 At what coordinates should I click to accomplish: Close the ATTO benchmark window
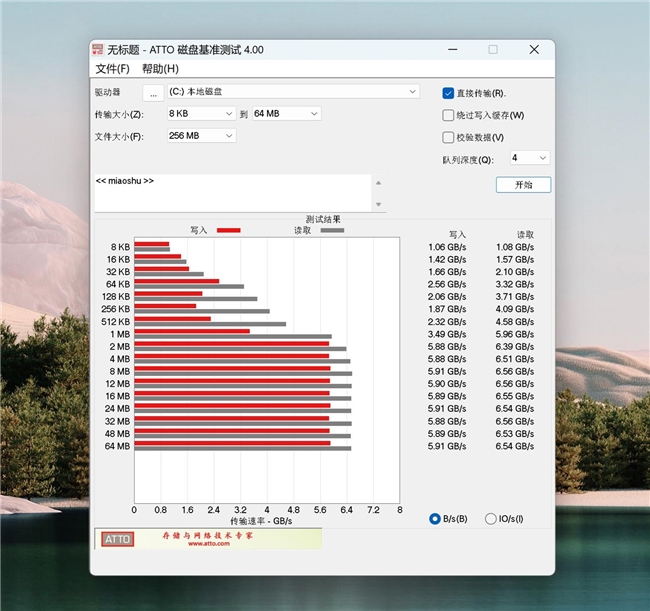534,50
